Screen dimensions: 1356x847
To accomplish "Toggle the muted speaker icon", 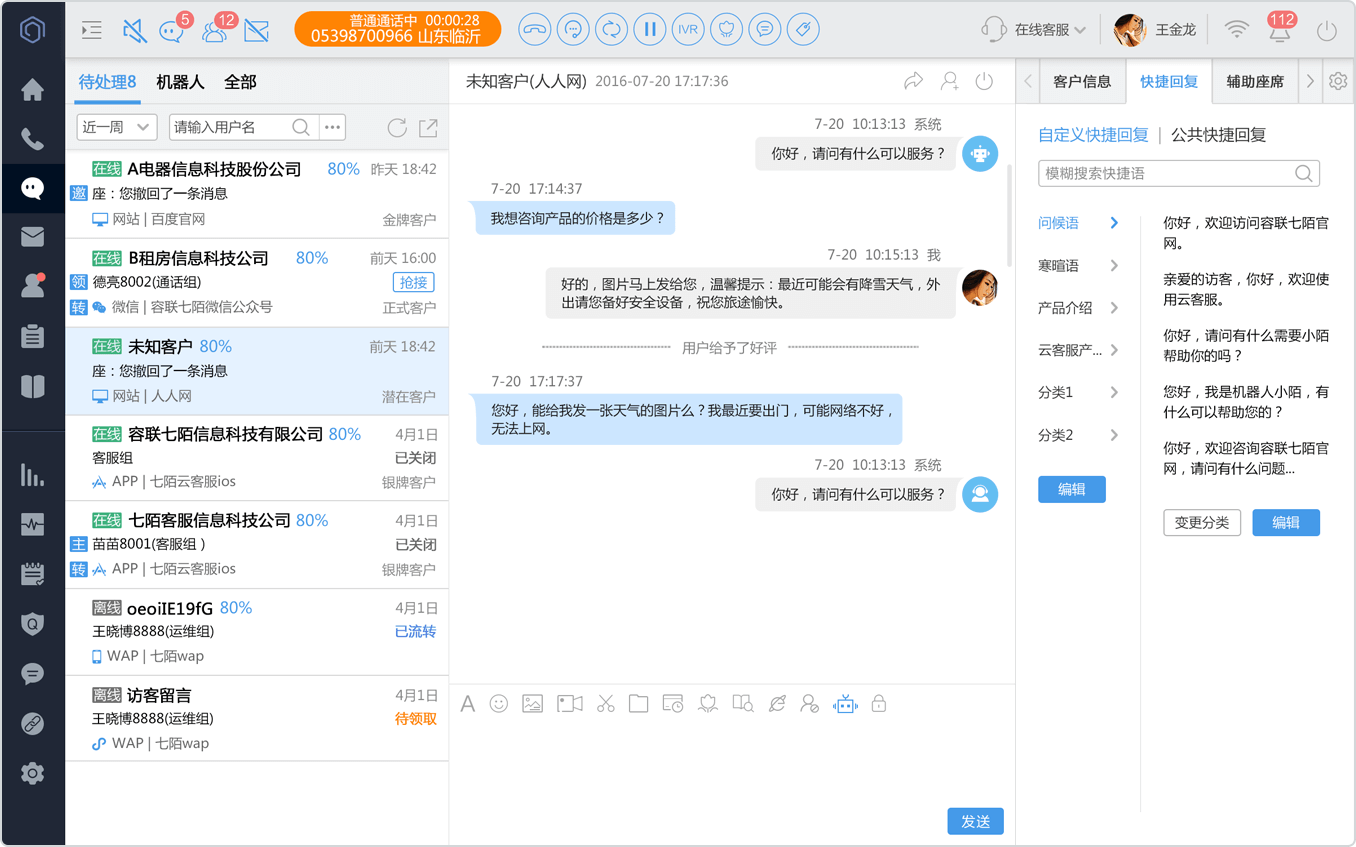I will click(134, 31).
